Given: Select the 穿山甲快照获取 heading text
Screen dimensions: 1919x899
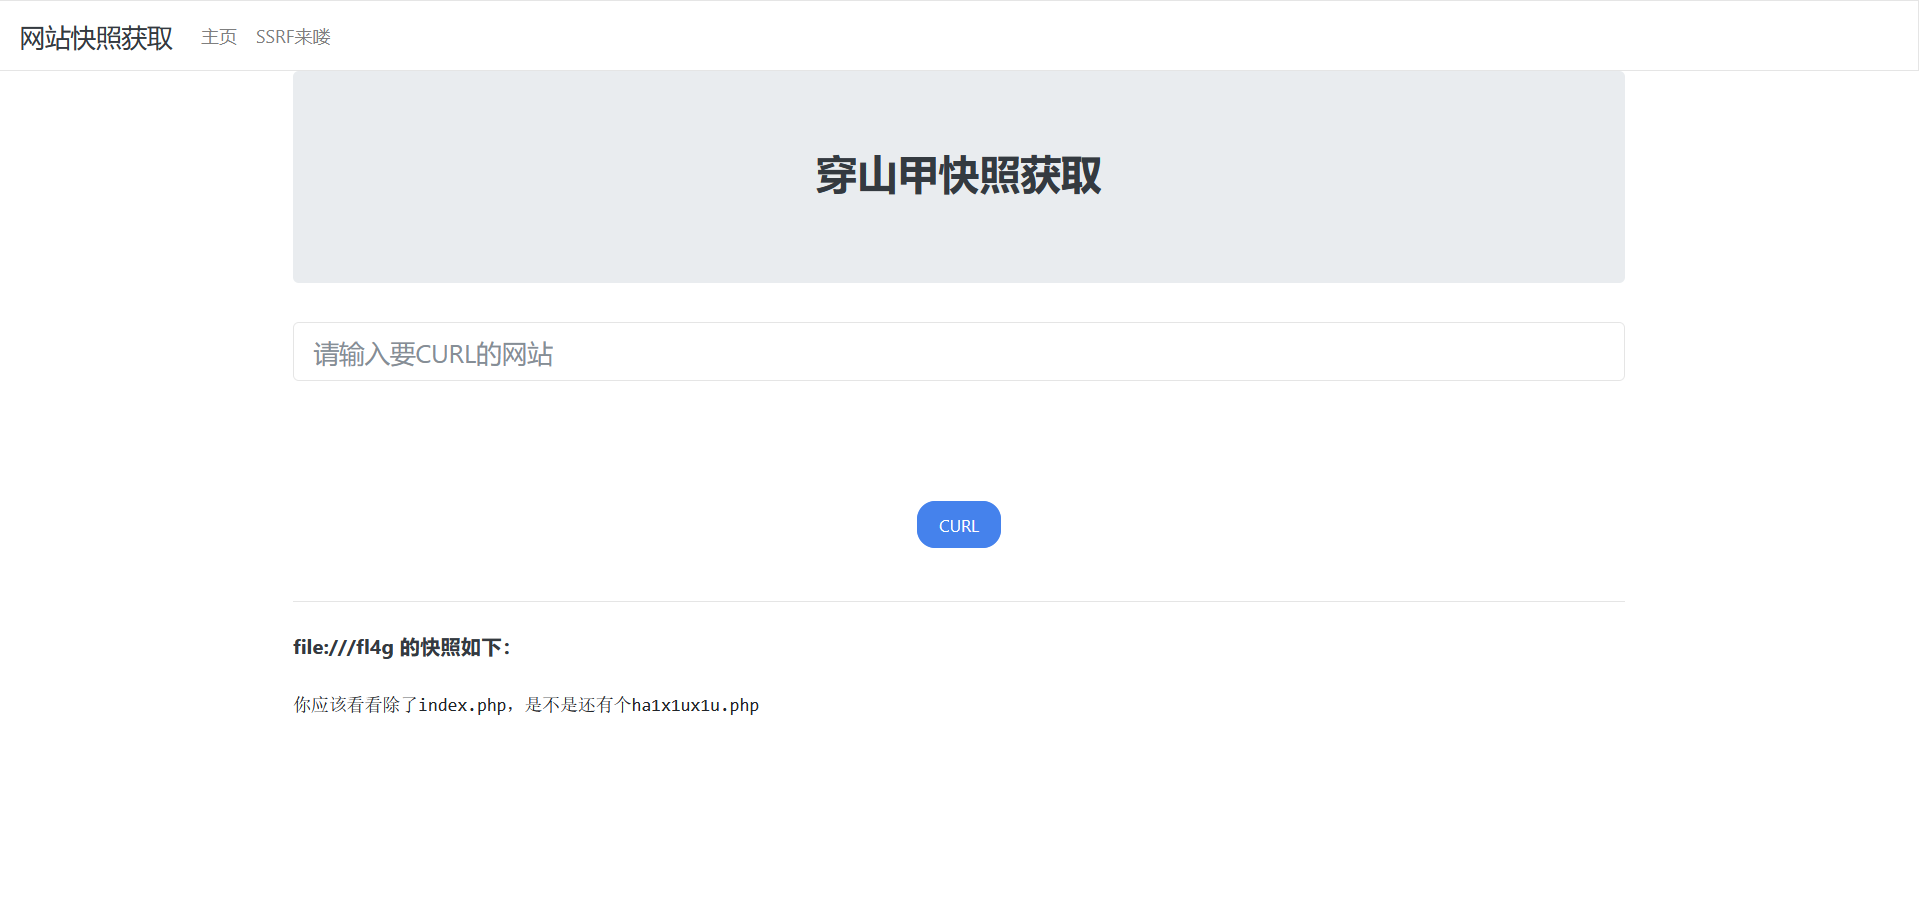Looking at the screenshot, I should coord(958,176).
